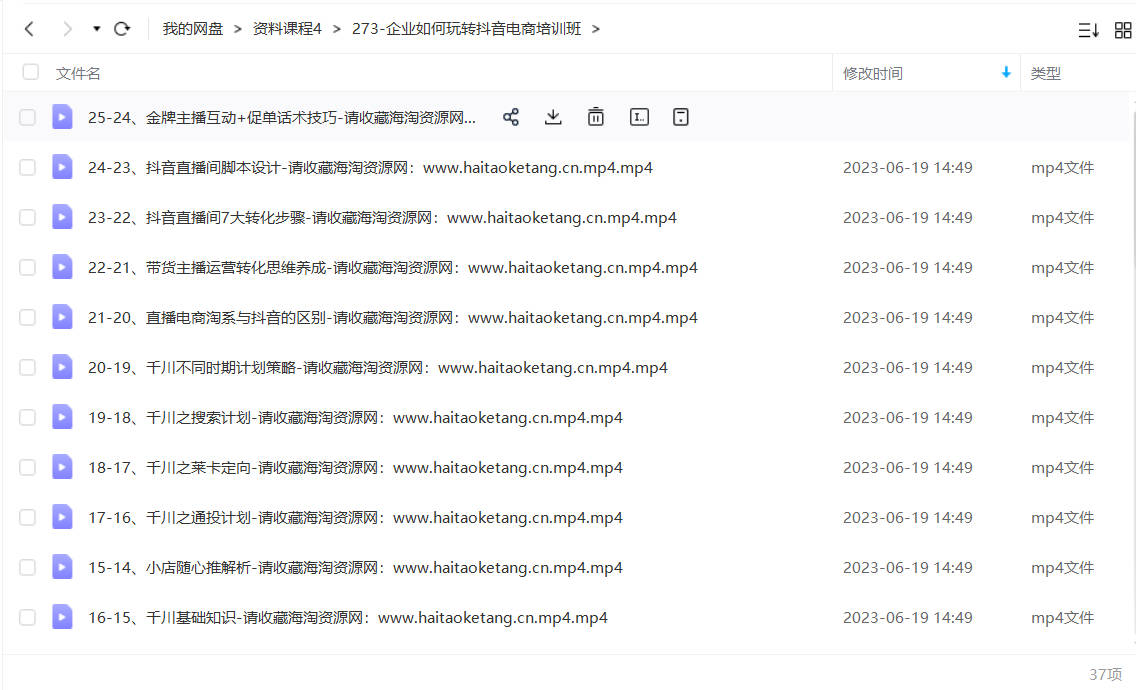Toggle the select-all checkbox in header
This screenshot has height=690, width=1136.
30,72
